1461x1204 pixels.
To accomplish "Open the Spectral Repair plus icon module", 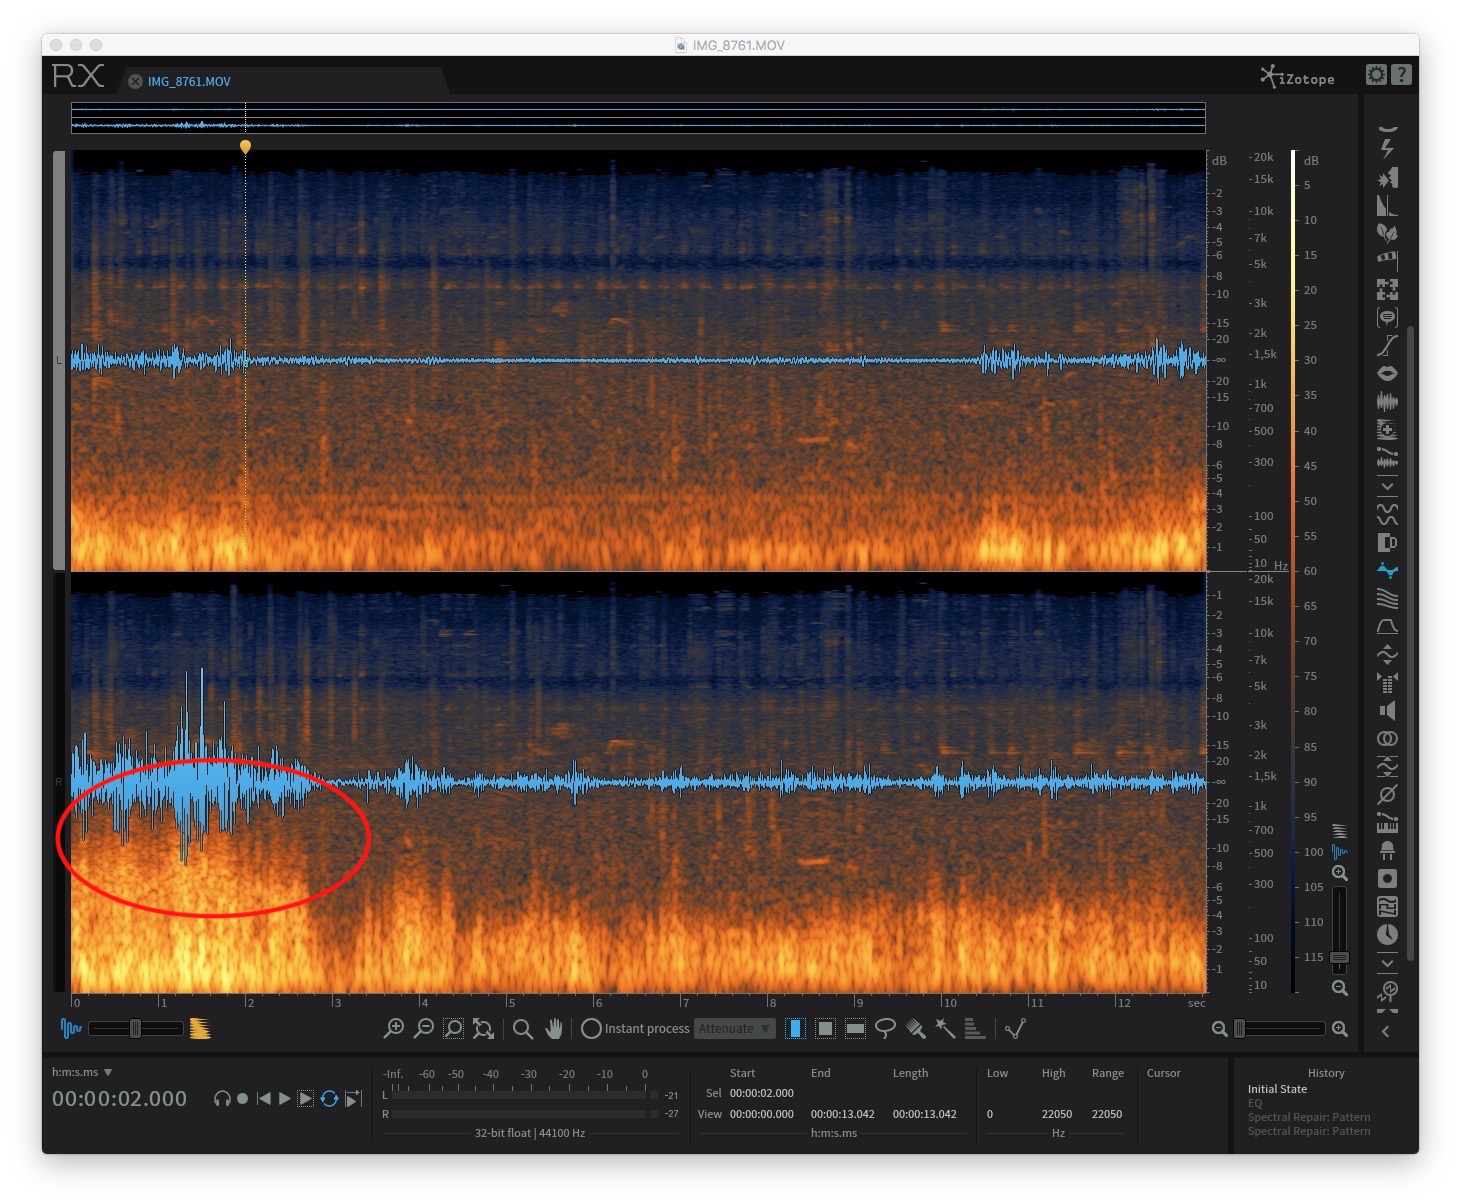I will click(x=1387, y=430).
